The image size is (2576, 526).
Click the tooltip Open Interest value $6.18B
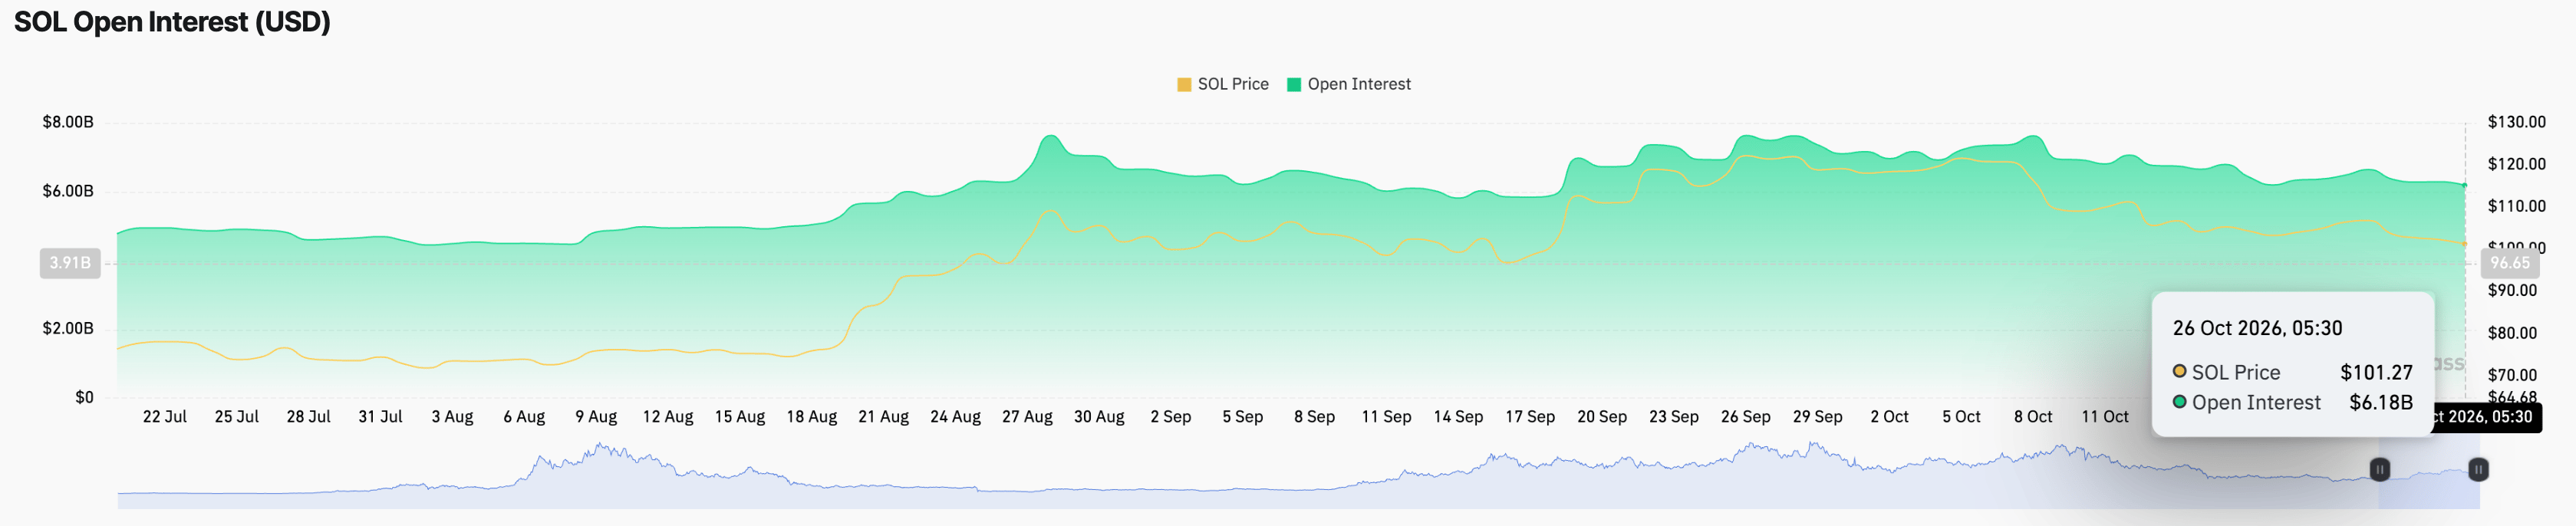point(2381,402)
